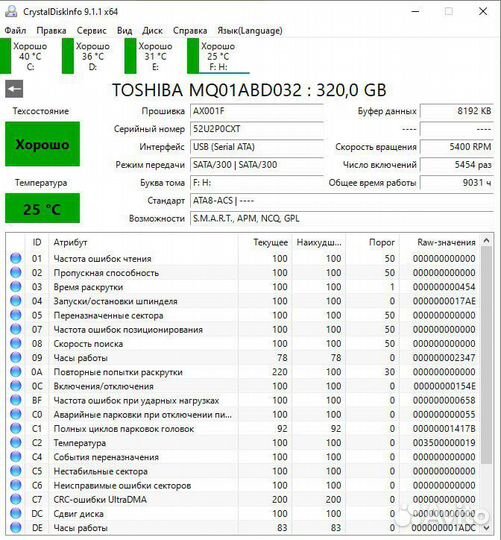Open the Диск menu

[152, 31]
